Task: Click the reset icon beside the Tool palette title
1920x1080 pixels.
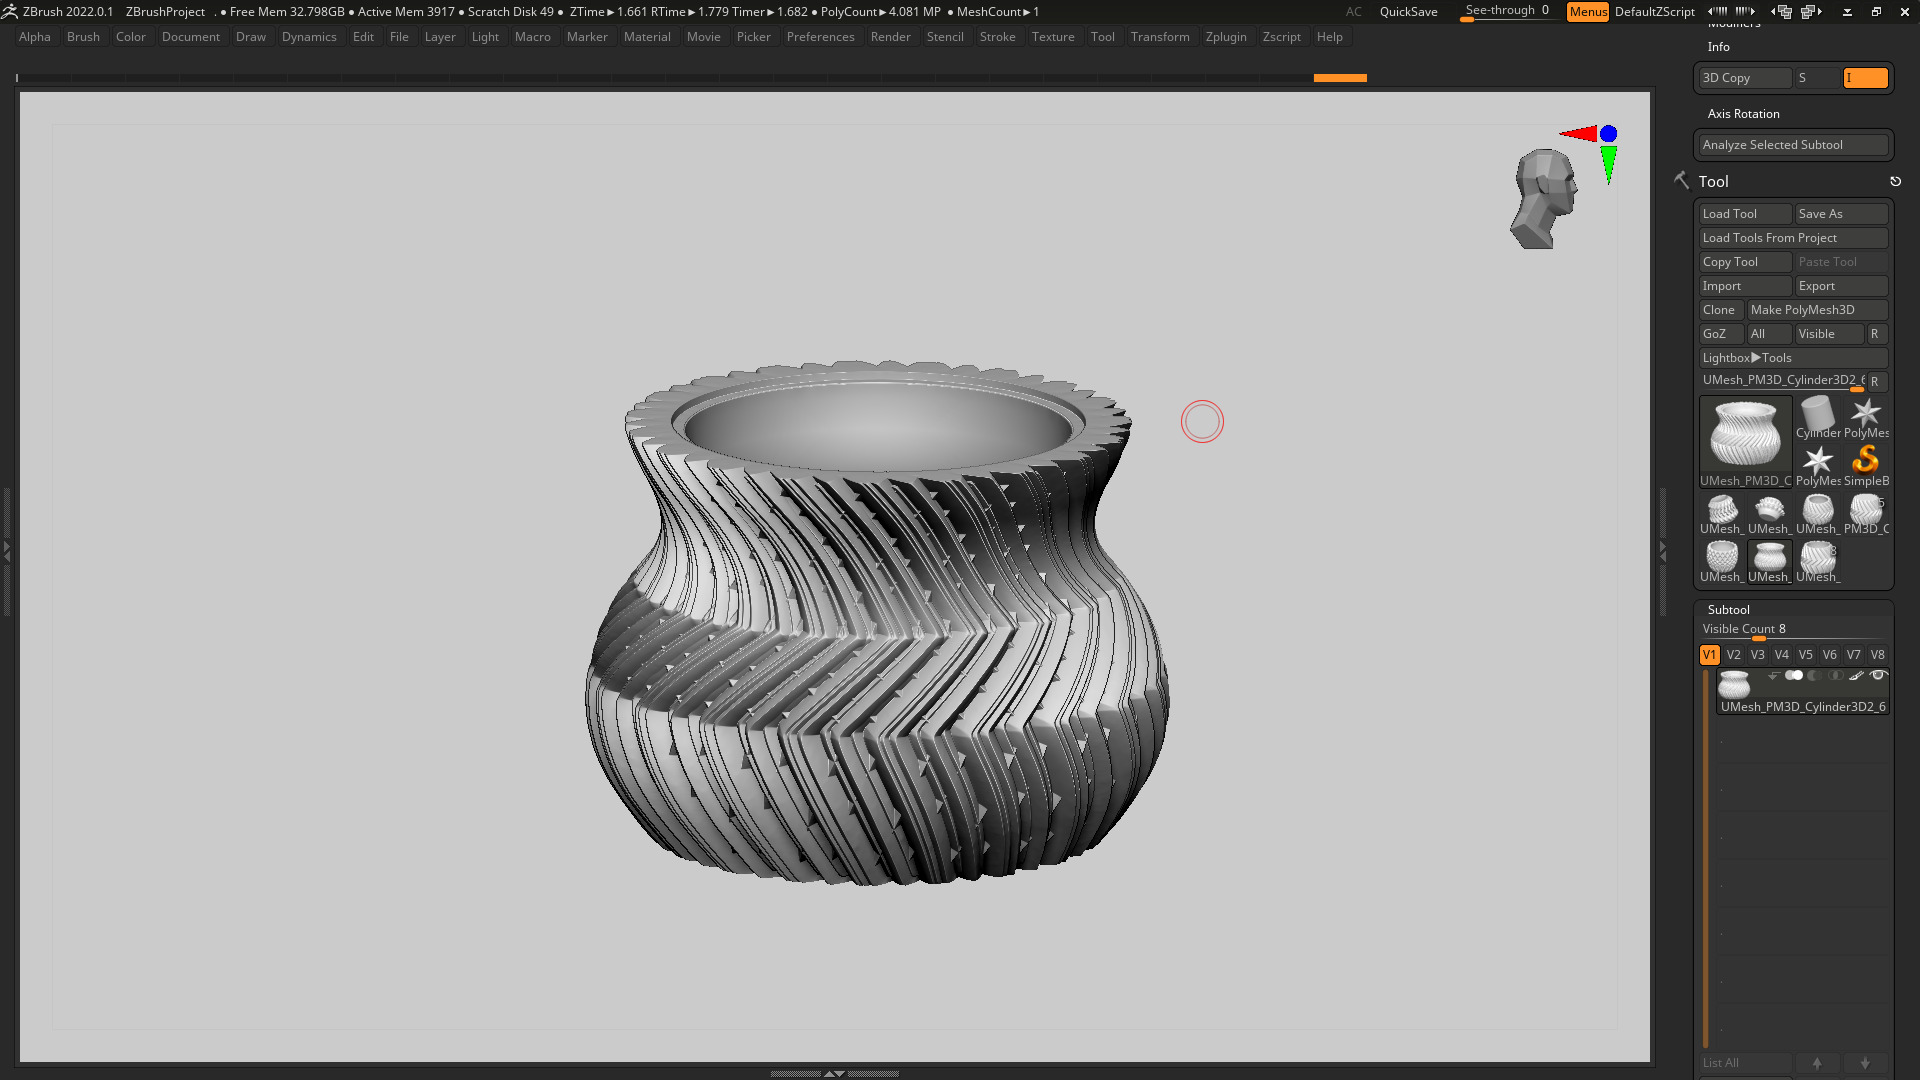Action: 1895,181
